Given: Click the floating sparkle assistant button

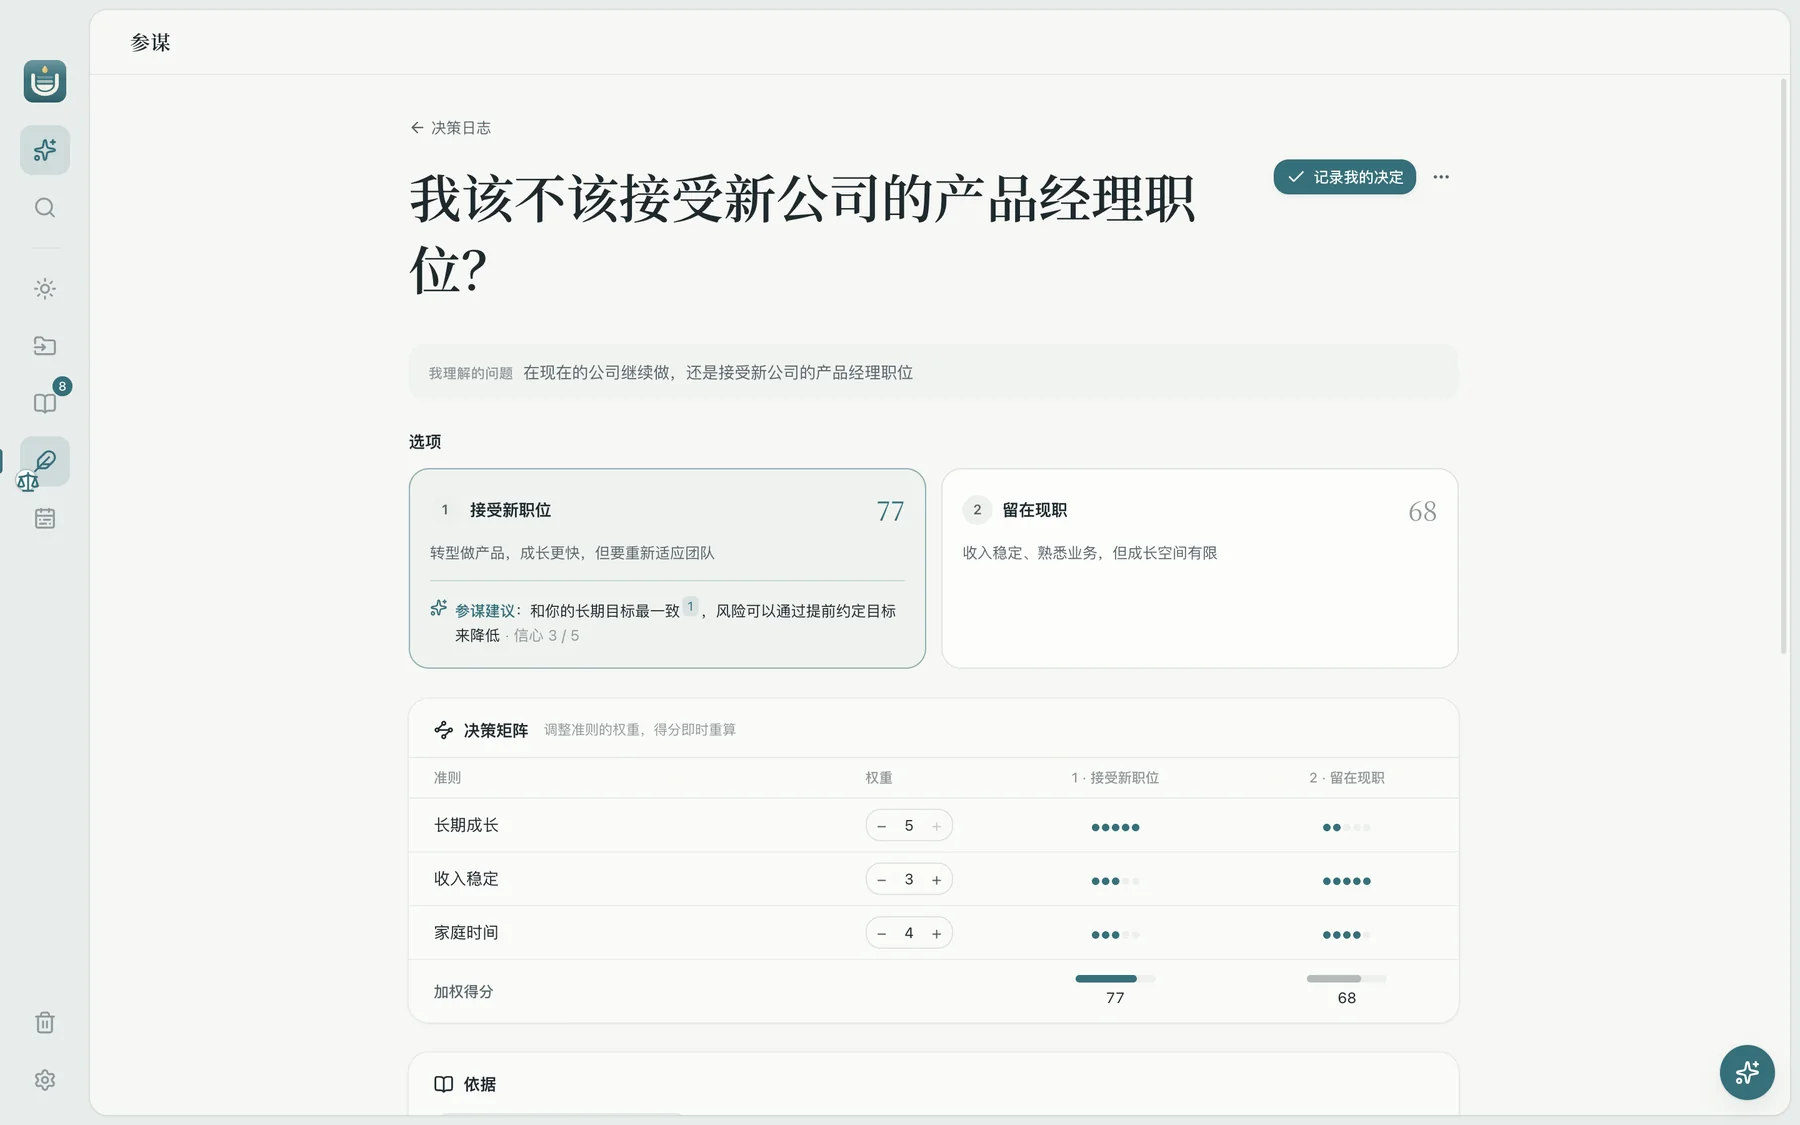Looking at the screenshot, I should point(1747,1073).
